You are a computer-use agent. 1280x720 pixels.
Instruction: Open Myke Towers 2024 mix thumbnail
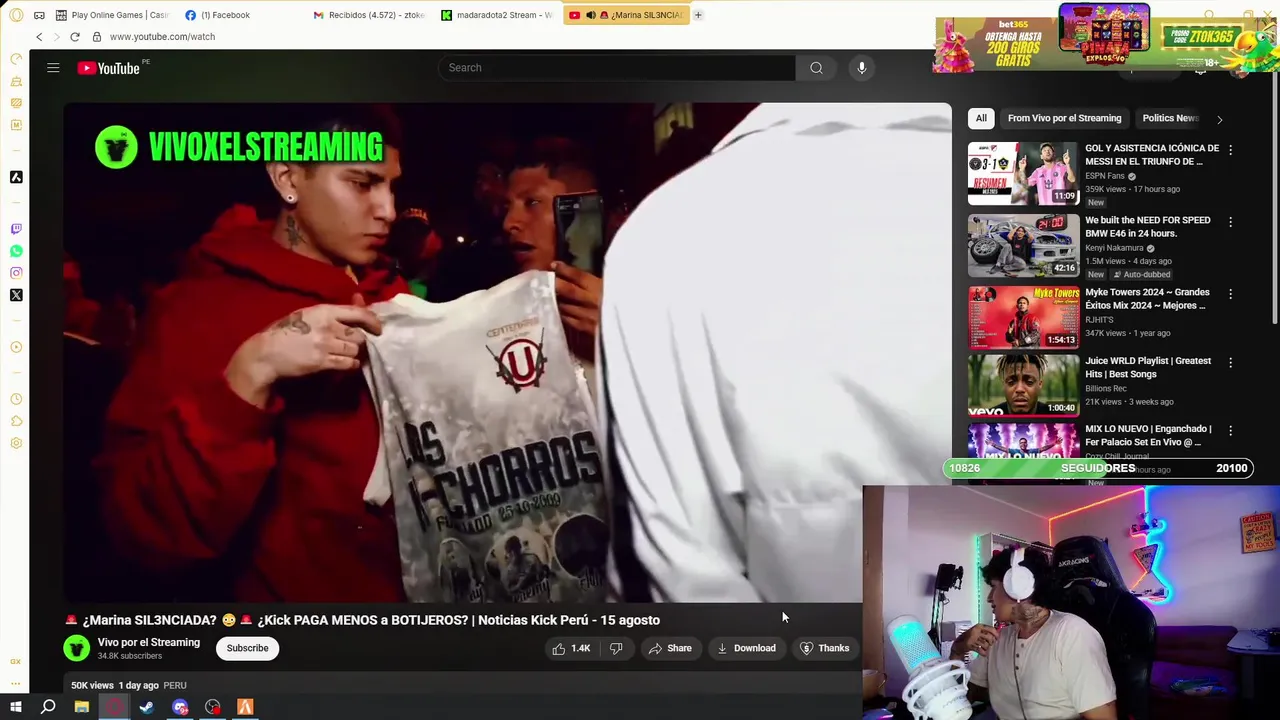(1023, 318)
